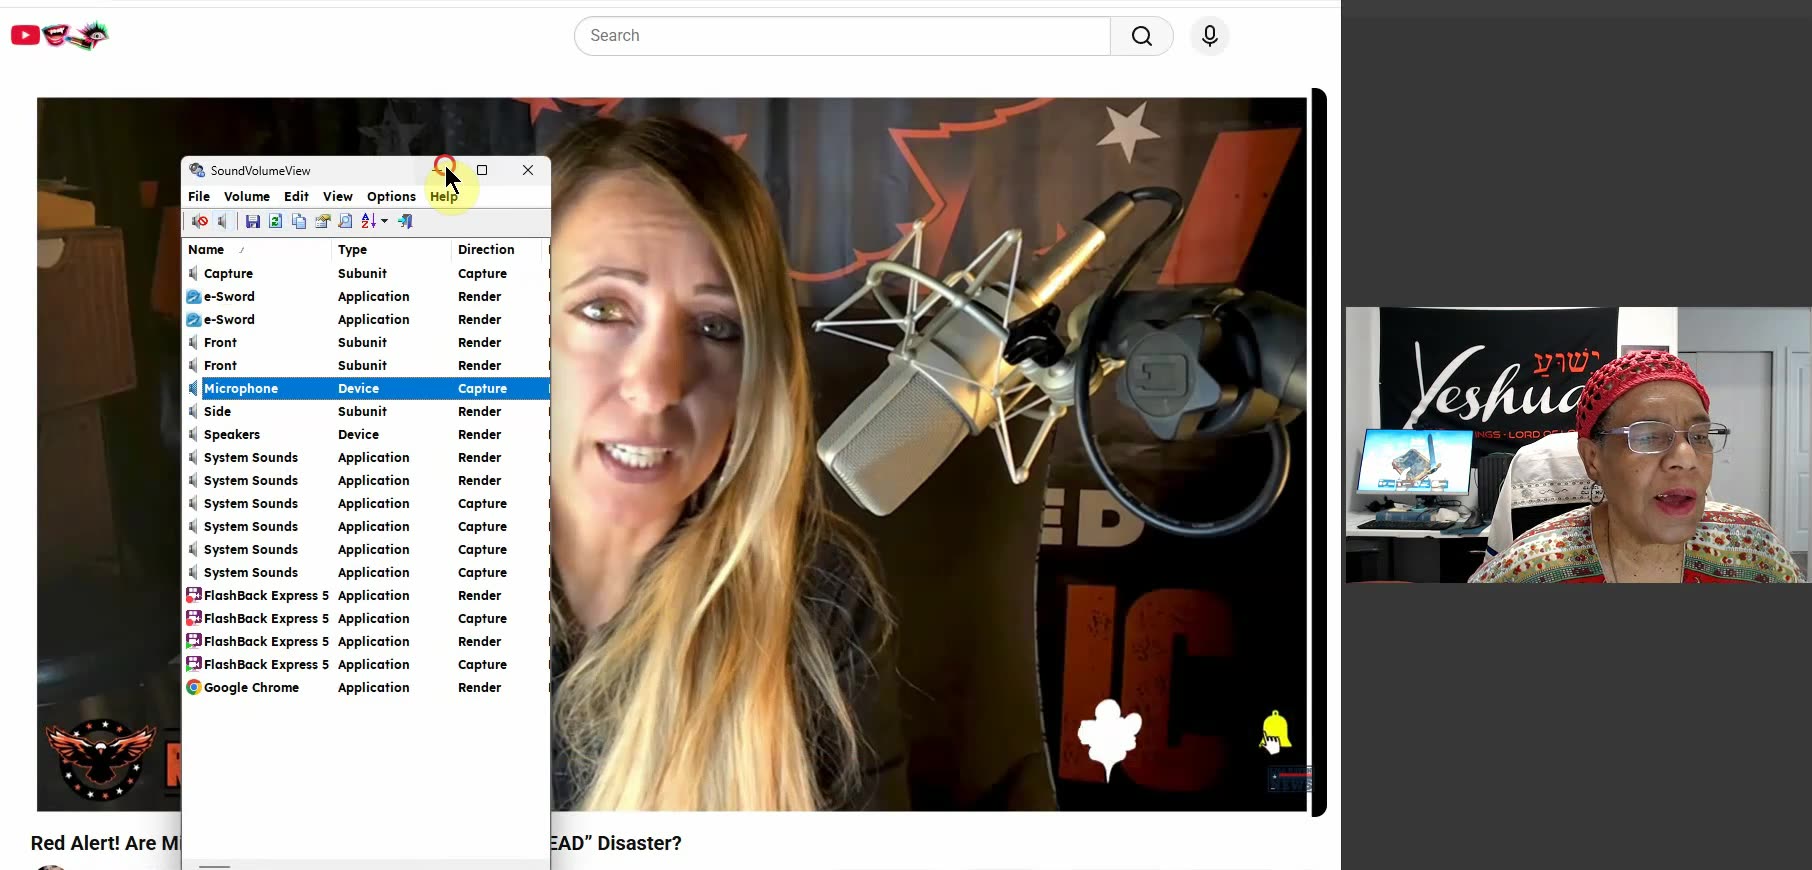Open the Volume menu
This screenshot has height=870, width=1812.
pyautogui.click(x=247, y=196)
